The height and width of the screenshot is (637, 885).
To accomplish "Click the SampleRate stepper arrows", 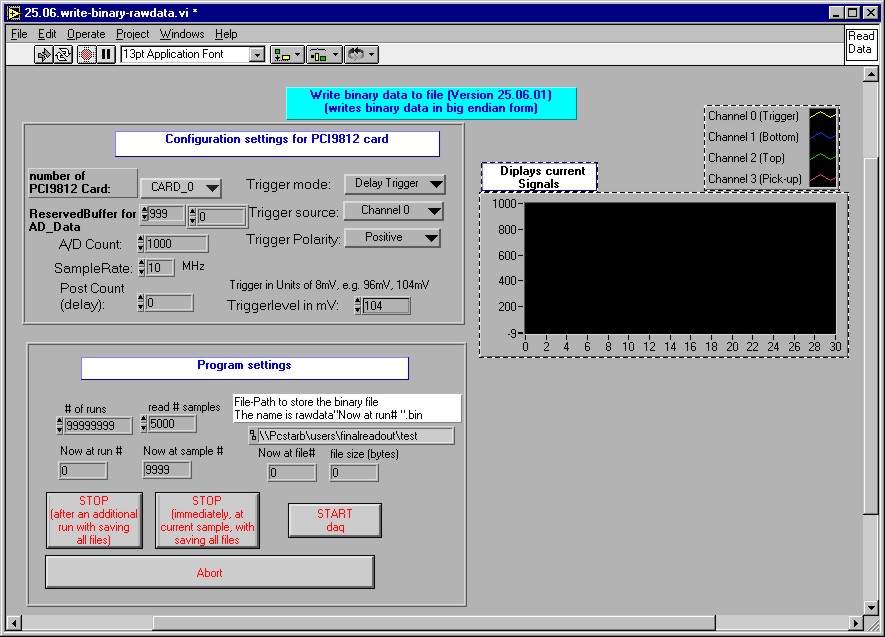I will (x=142, y=267).
